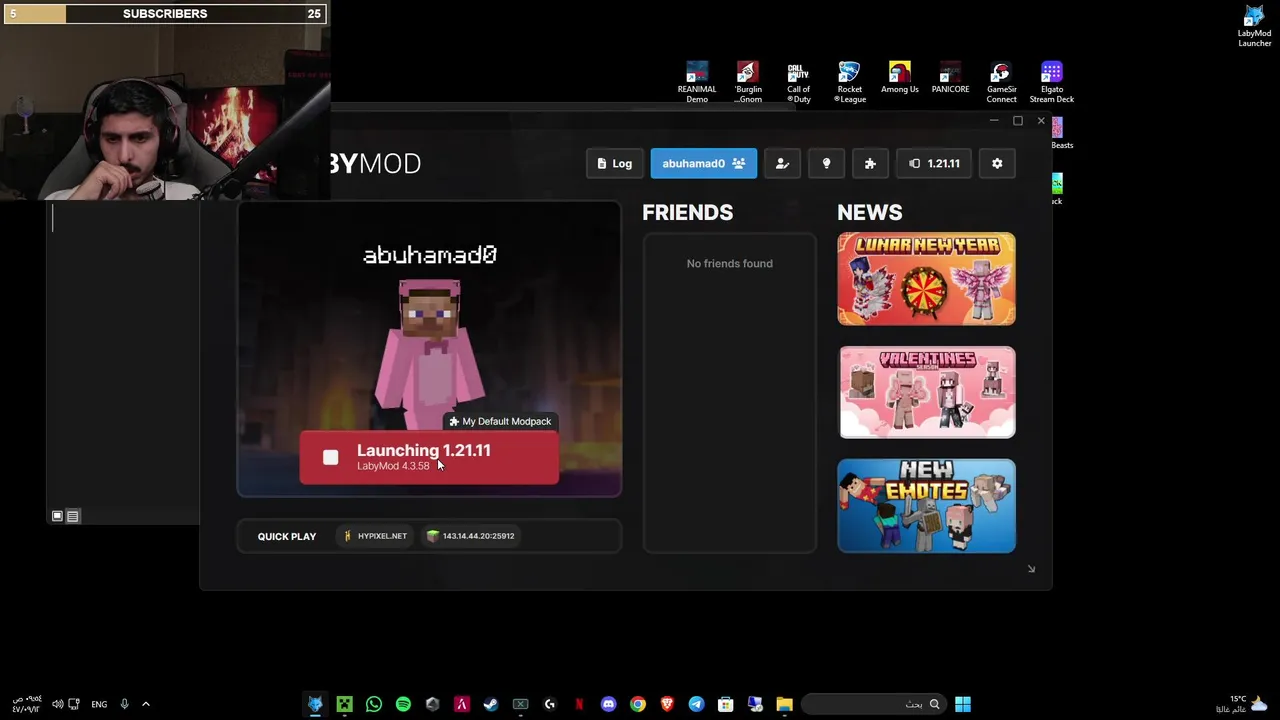This screenshot has height=720, width=1280.
Task: Open Burglin Gnomes desktop shortcut
Action: [x=748, y=82]
